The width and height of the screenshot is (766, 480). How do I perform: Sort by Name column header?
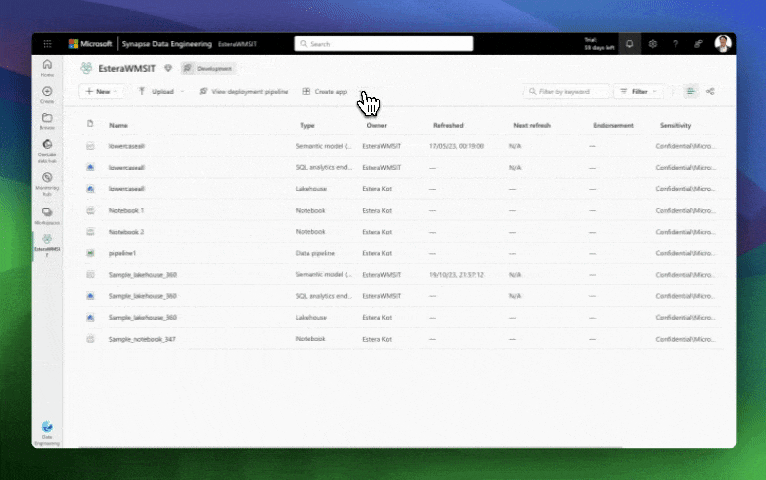point(118,125)
